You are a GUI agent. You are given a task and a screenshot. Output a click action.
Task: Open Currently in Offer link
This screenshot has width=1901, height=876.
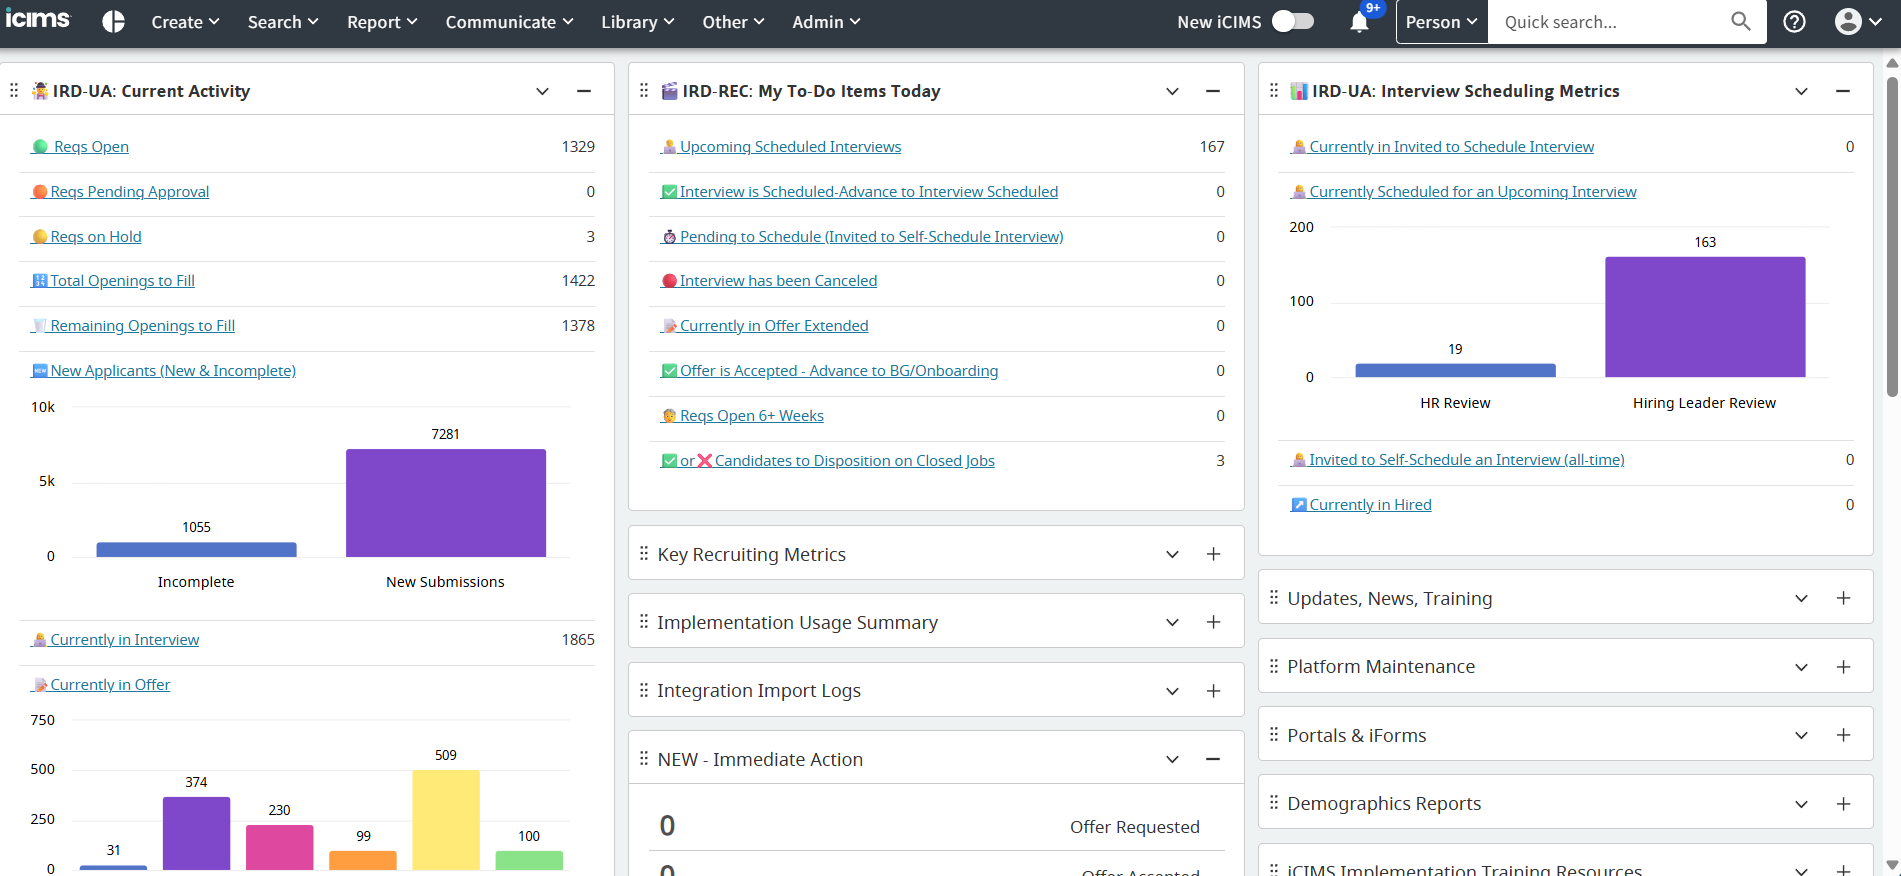click(101, 685)
